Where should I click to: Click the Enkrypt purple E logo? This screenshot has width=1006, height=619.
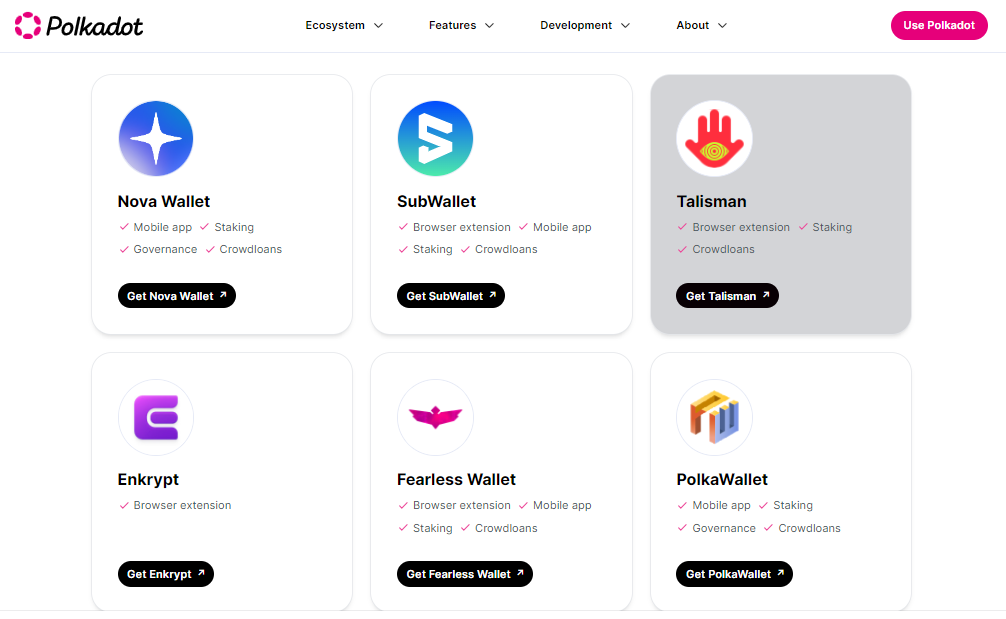156,418
